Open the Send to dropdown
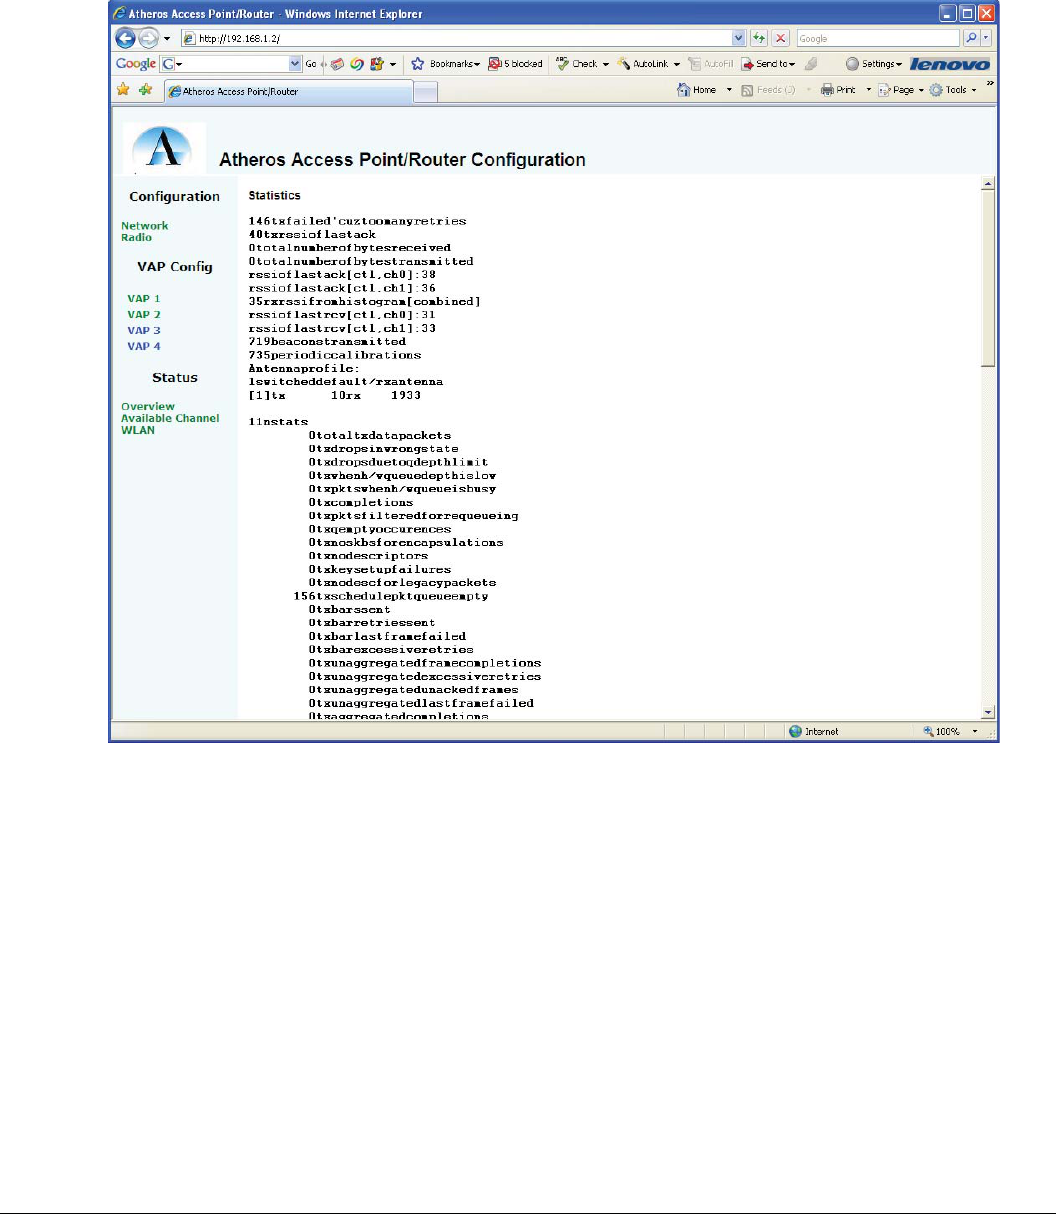This screenshot has height=1214, width=1056. pyautogui.click(x=769, y=64)
